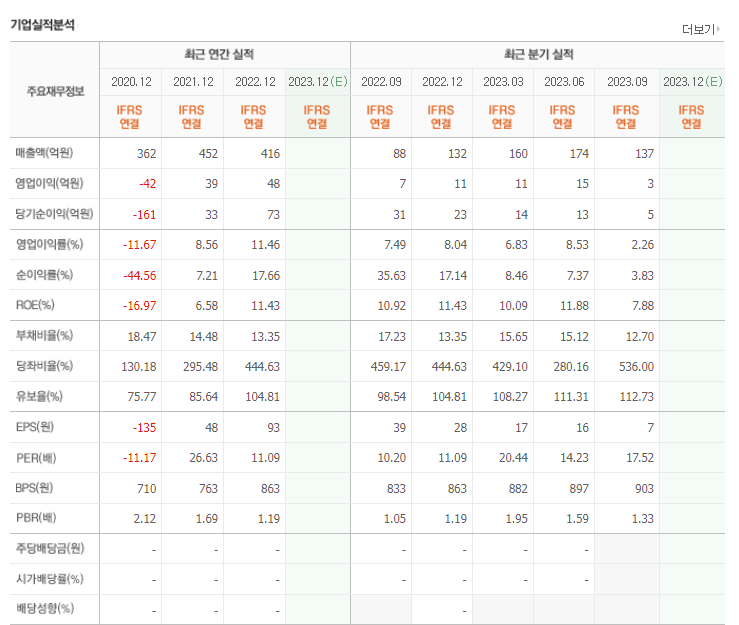Click the quarterly net margin 35.63
739x625 pixels.
click(391, 275)
